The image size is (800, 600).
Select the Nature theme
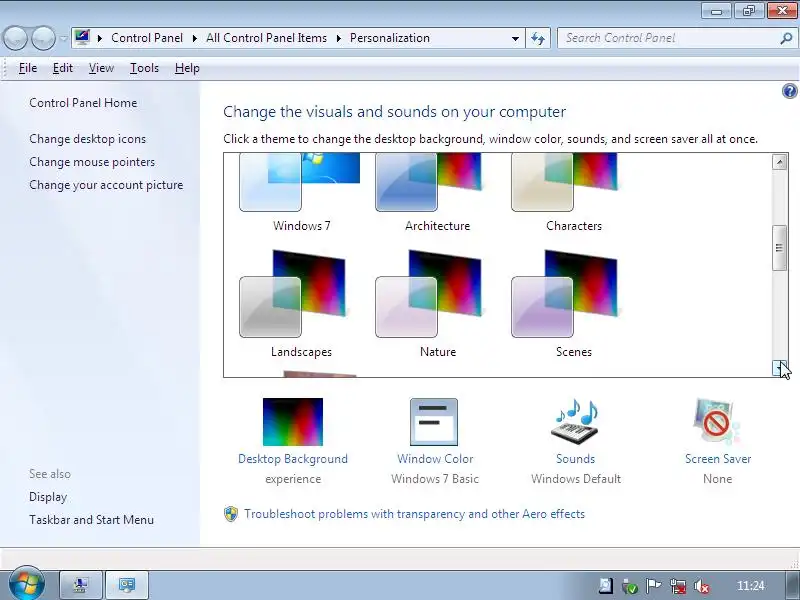437,304
